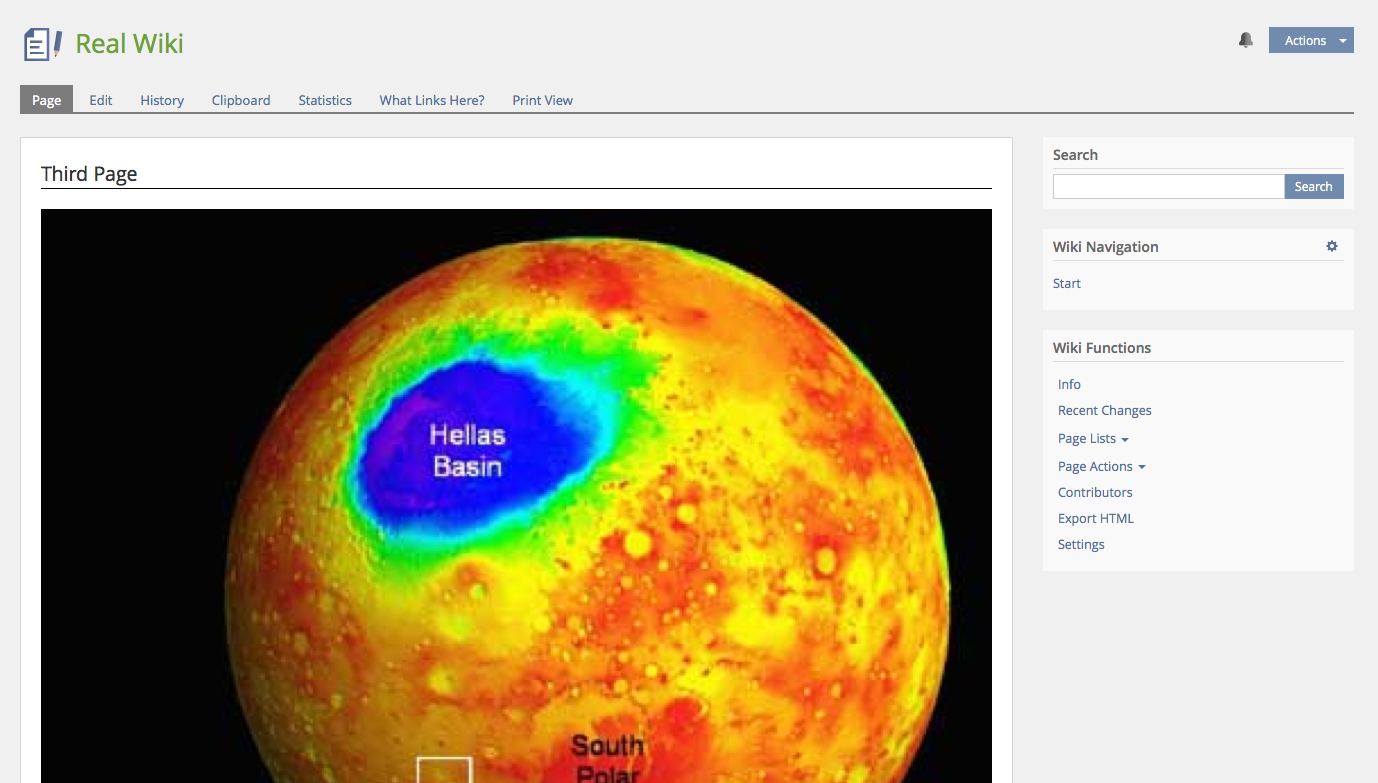This screenshot has width=1378, height=783.
Task: Expand the Actions dropdown button
Action: (x=1310, y=40)
